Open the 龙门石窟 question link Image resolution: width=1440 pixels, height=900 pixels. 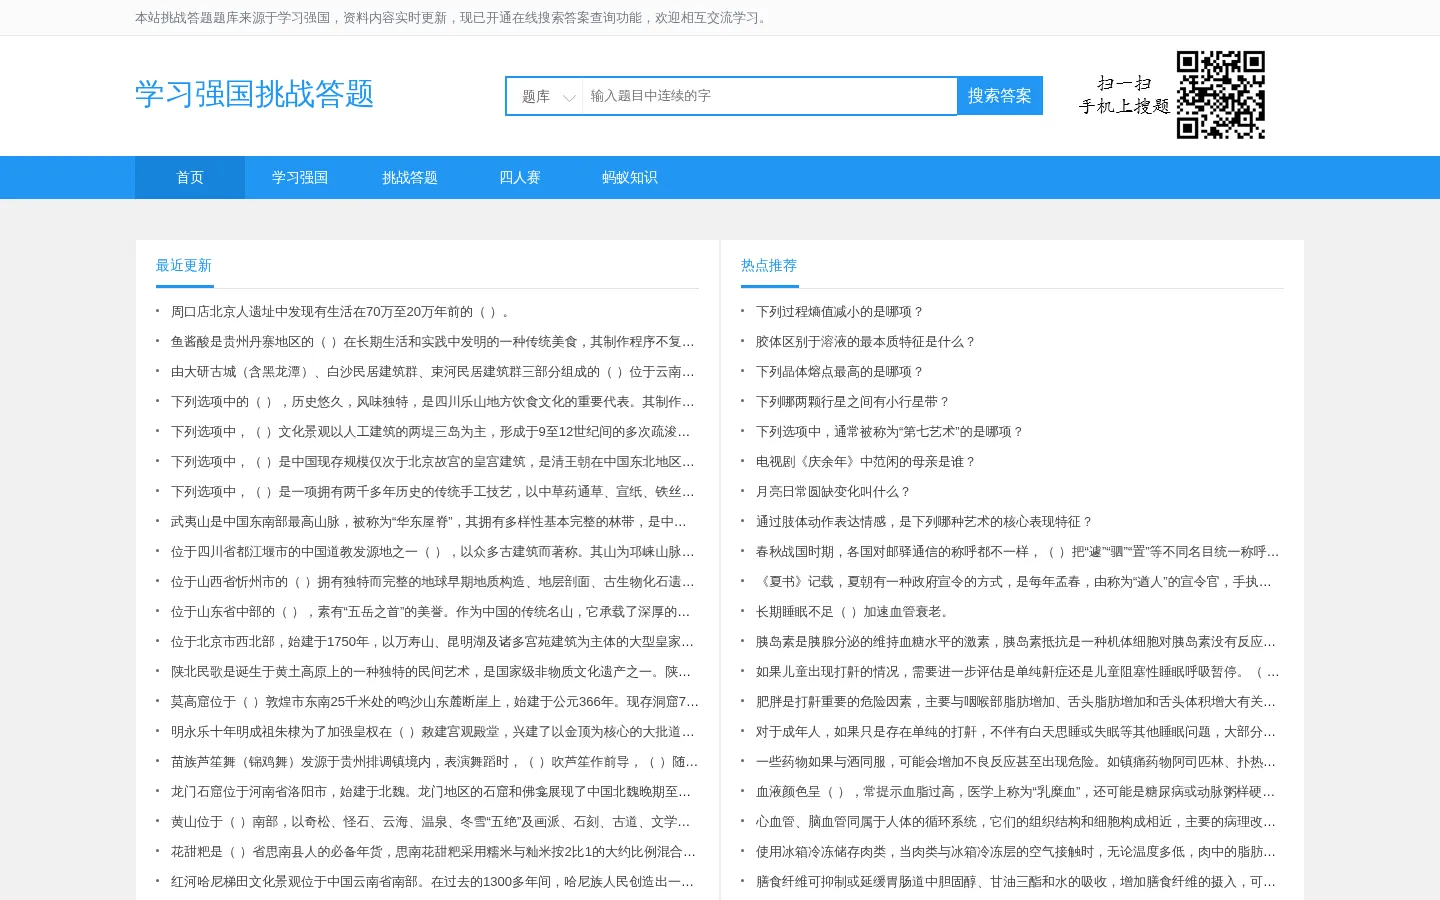coord(431,792)
